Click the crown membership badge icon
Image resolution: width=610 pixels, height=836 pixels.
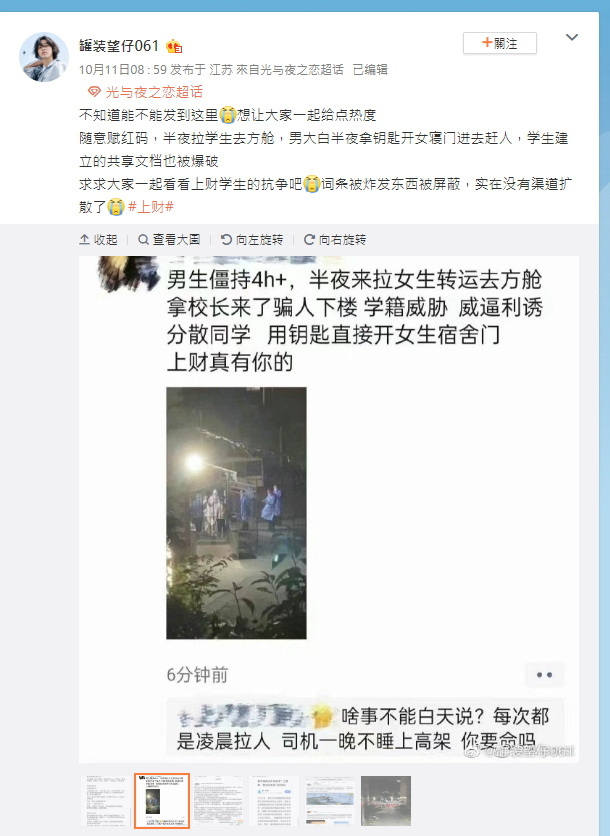(174, 47)
